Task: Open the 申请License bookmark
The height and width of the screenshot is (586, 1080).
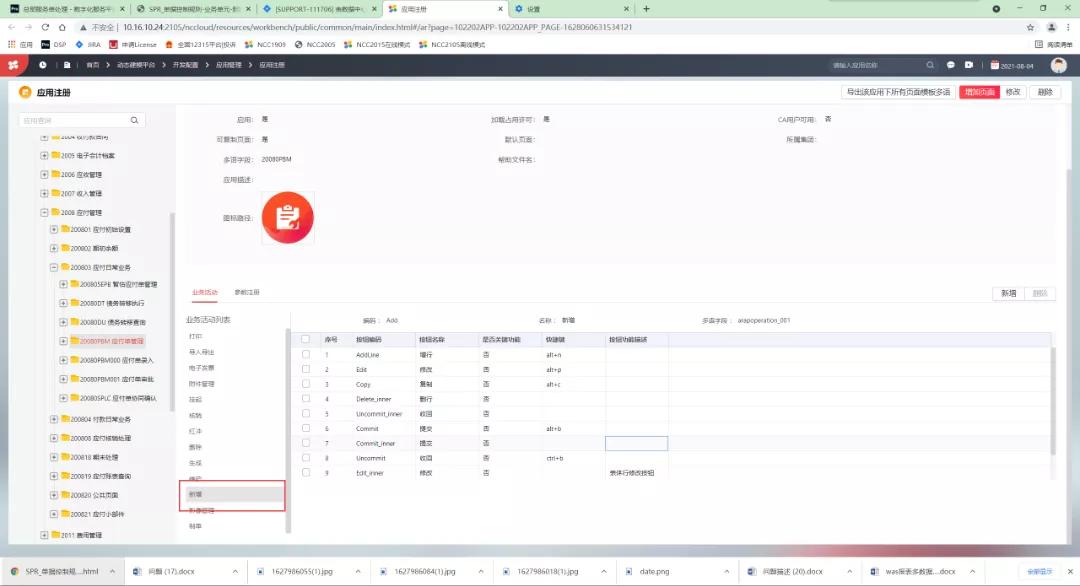Action: pos(133,44)
